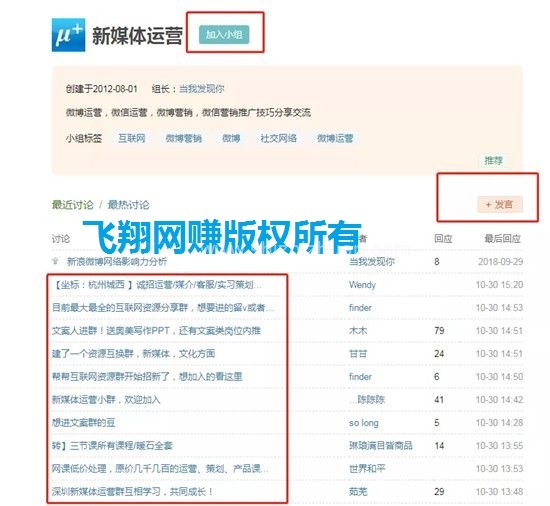Select the 社交网络 group tag

(279, 138)
